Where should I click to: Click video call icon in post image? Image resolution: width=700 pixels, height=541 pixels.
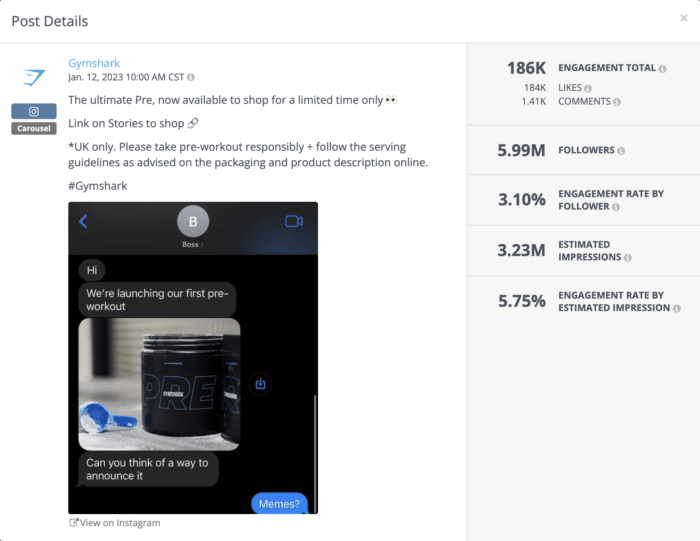coord(294,221)
